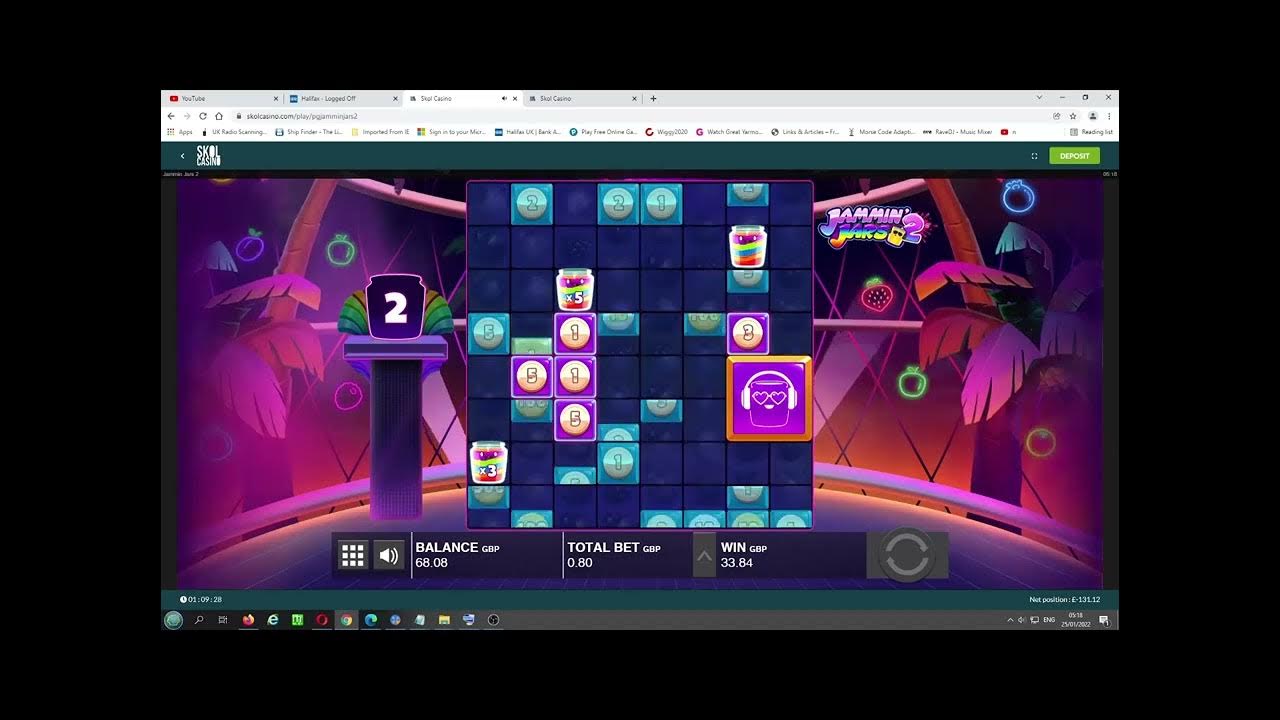1280x720 pixels.
Task: Switch to Chrome on taskbar
Action: click(x=346, y=620)
